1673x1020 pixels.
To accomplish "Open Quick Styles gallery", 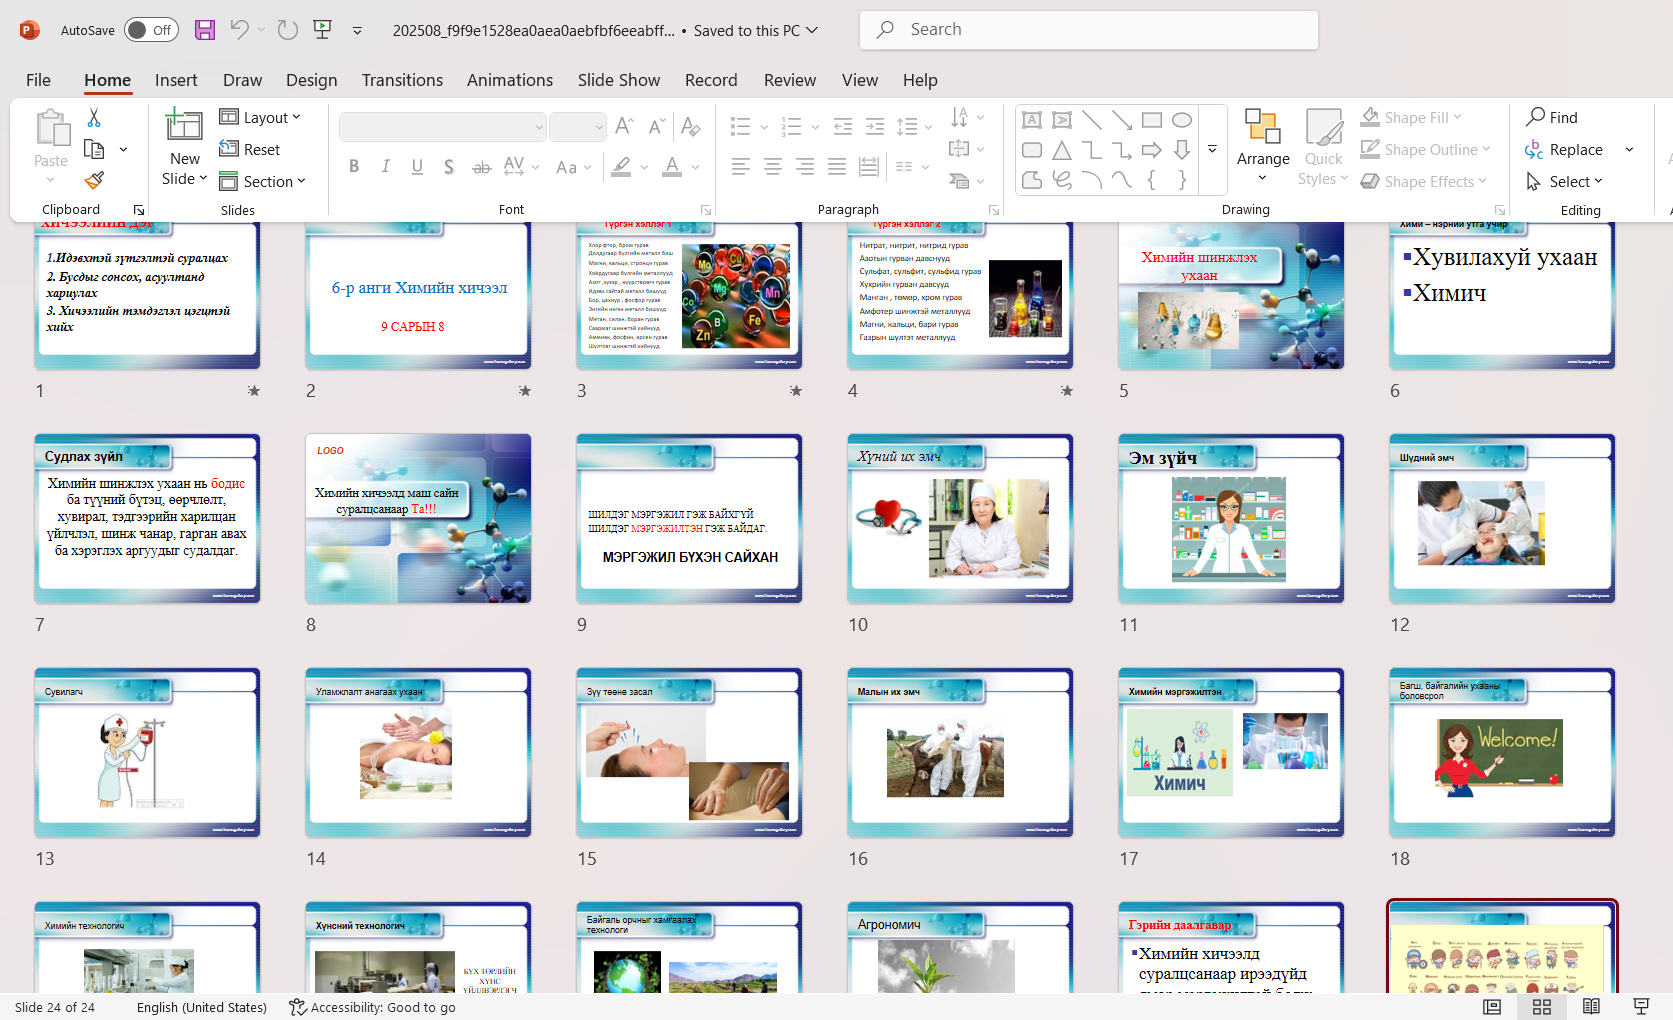I will point(1323,147).
